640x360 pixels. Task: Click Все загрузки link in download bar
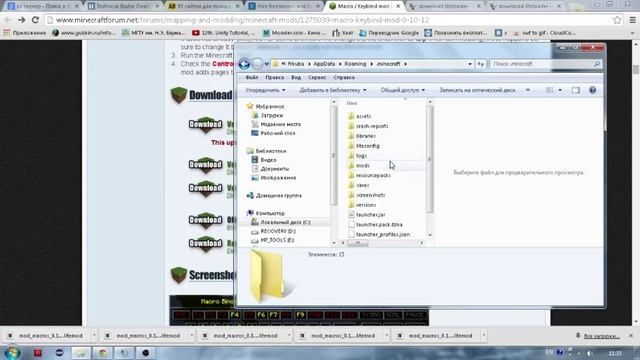(x=601, y=336)
